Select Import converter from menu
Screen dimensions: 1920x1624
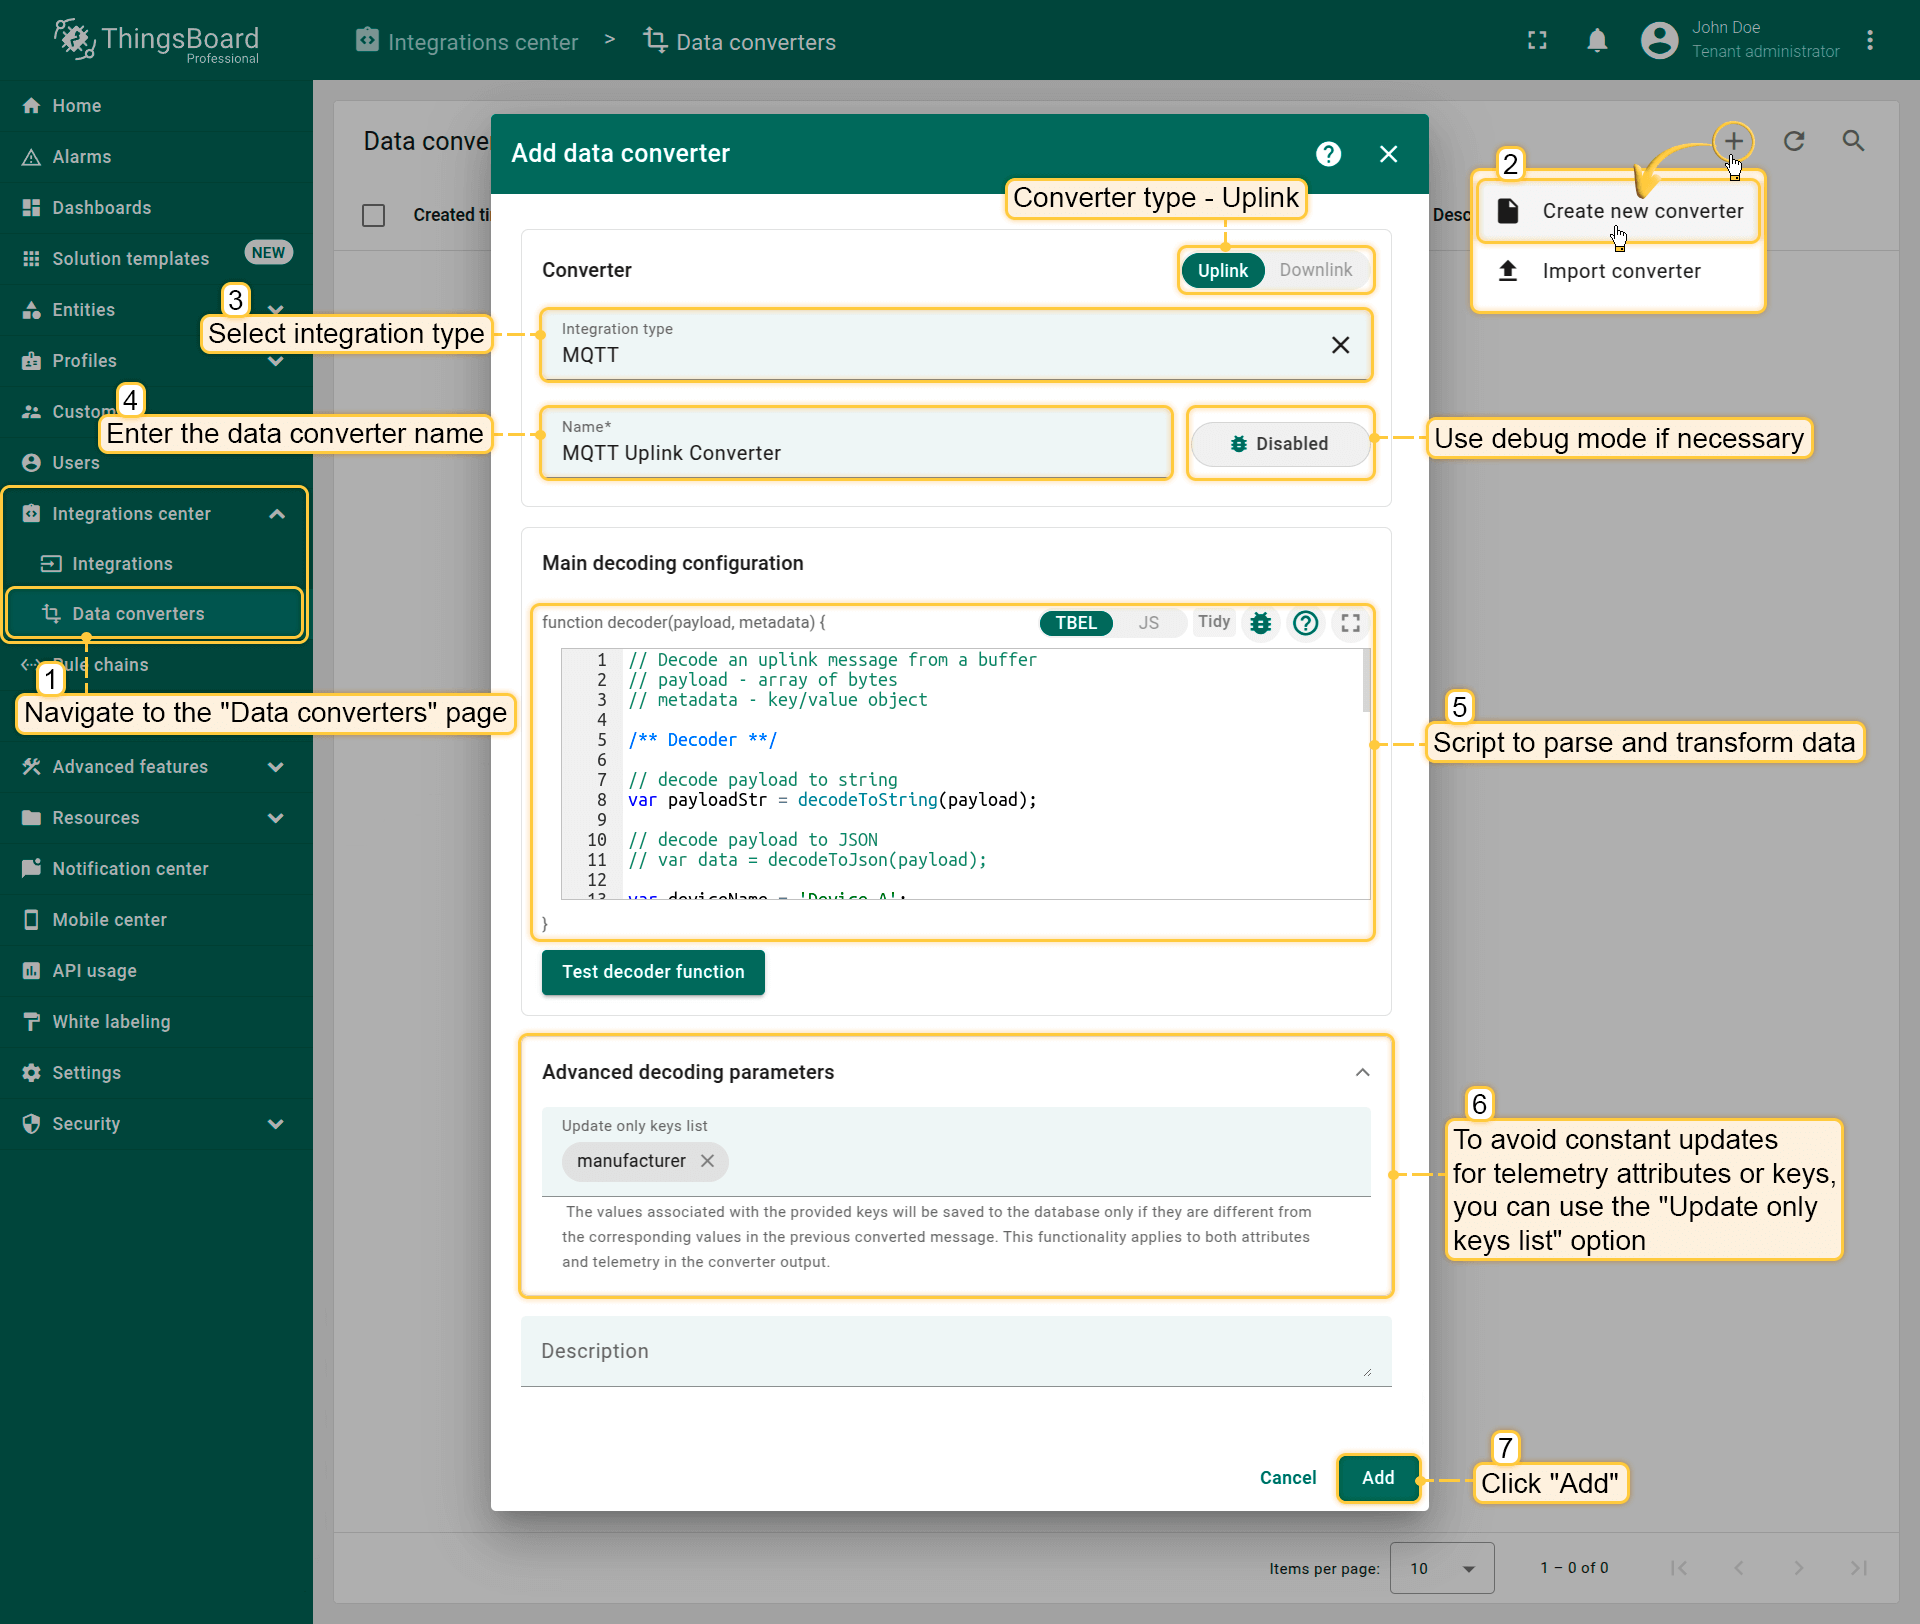(1620, 271)
